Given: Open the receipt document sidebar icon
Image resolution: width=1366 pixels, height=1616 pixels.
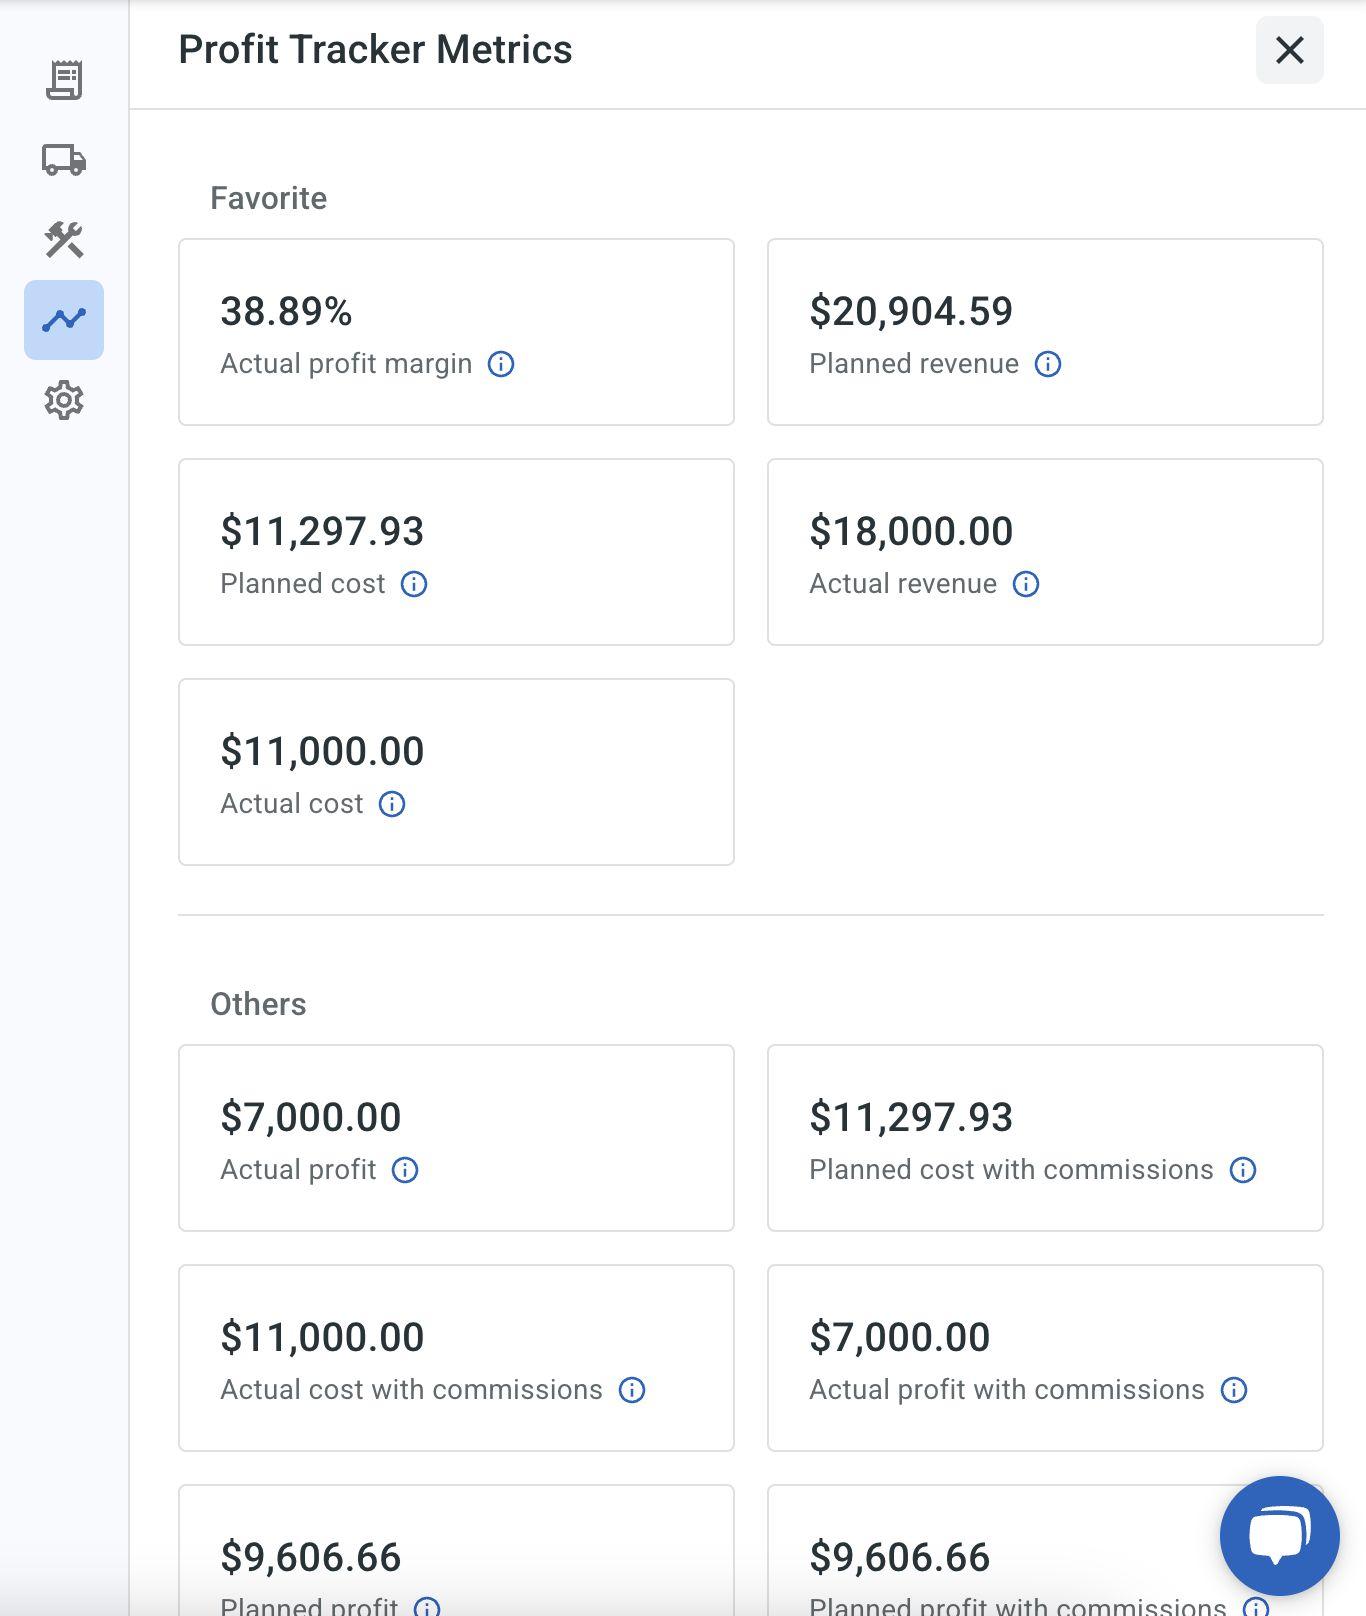Looking at the screenshot, I should pos(64,80).
